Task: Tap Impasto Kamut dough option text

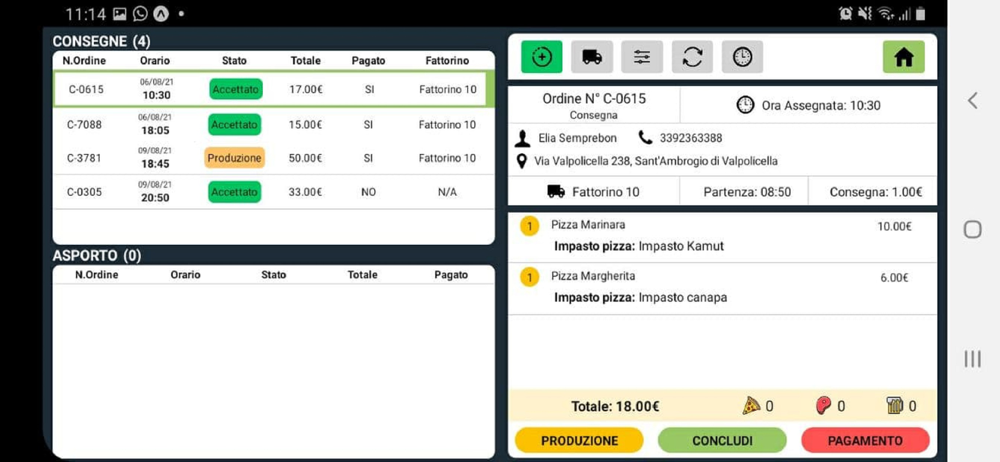Action: [x=681, y=246]
